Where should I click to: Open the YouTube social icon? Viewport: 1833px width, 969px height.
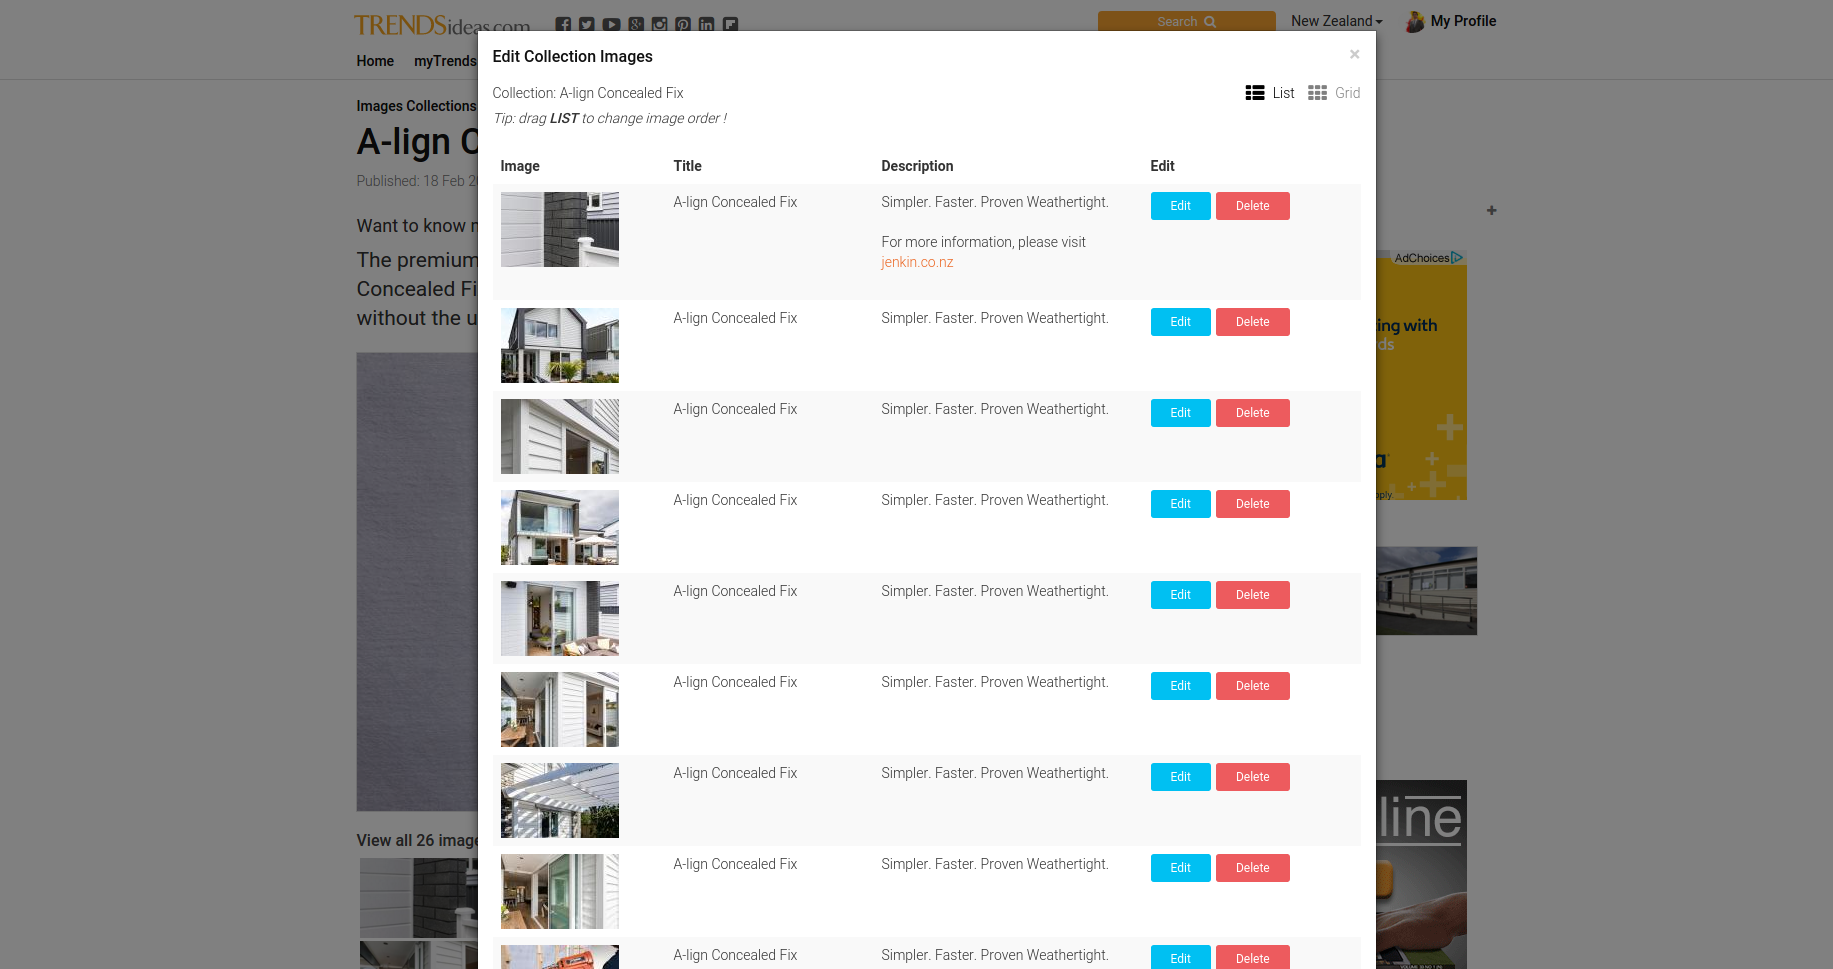point(611,24)
